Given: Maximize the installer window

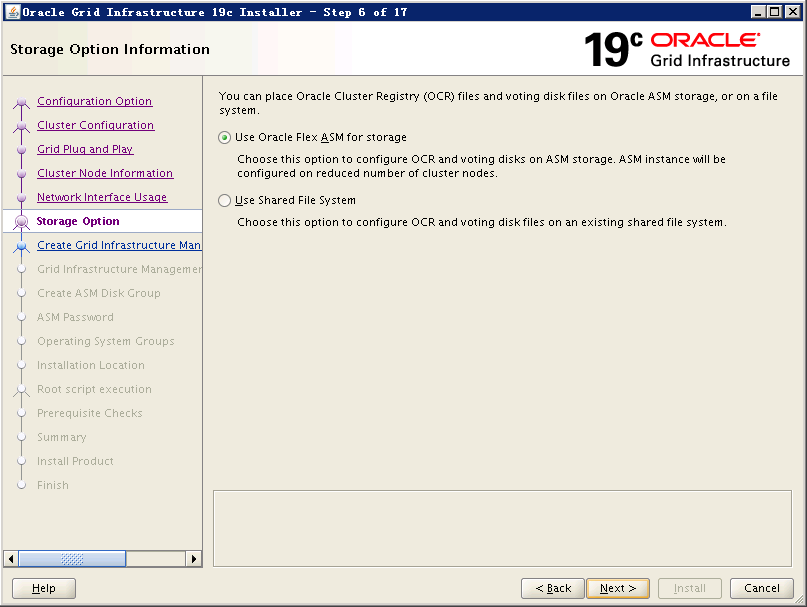Looking at the screenshot, I should click(x=775, y=11).
